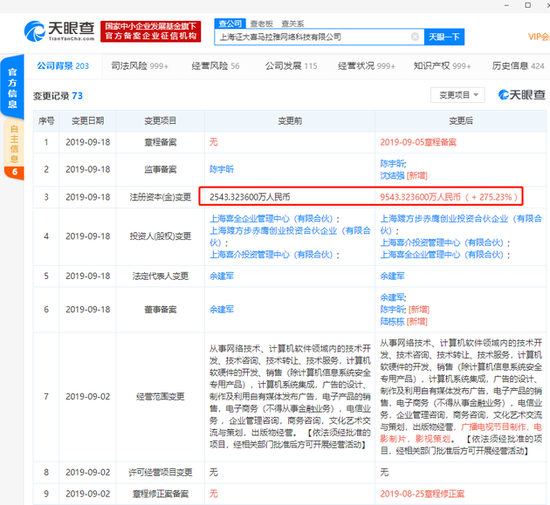Open 上海喜全企业管理中心 link in 变更后 column
550x505 pixels.
tap(442, 255)
